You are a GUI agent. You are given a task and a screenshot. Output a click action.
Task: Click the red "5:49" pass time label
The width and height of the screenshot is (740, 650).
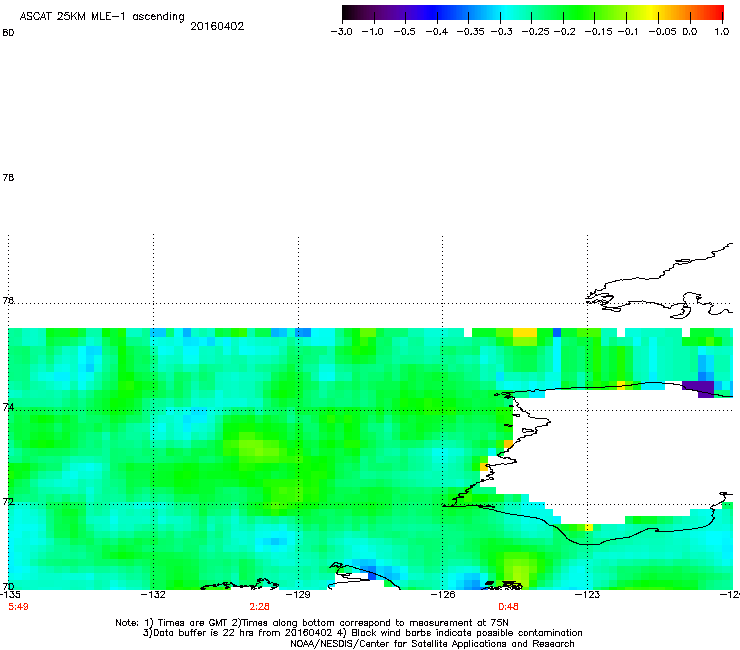[18, 607]
